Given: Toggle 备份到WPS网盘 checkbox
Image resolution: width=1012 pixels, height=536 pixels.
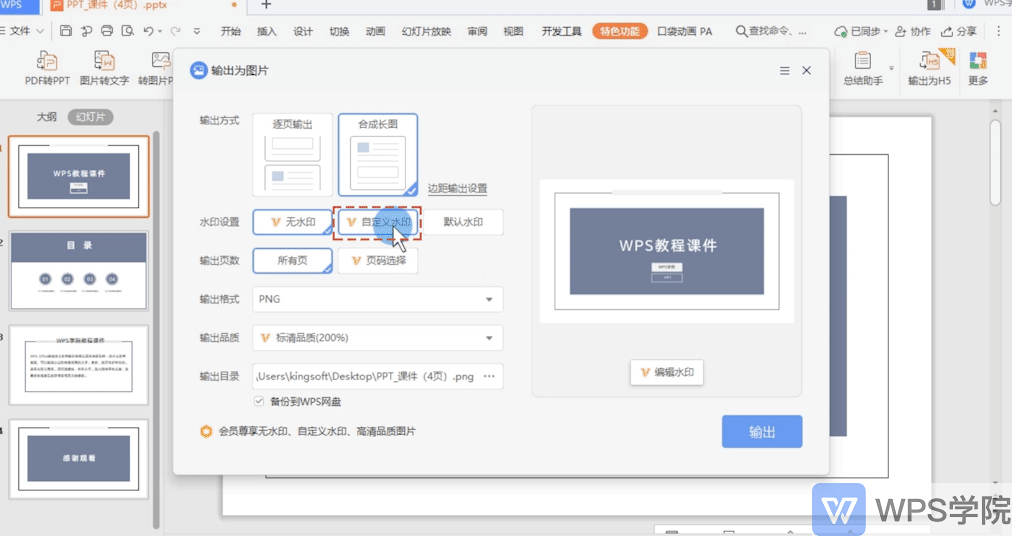Looking at the screenshot, I should (x=259, y=401).
